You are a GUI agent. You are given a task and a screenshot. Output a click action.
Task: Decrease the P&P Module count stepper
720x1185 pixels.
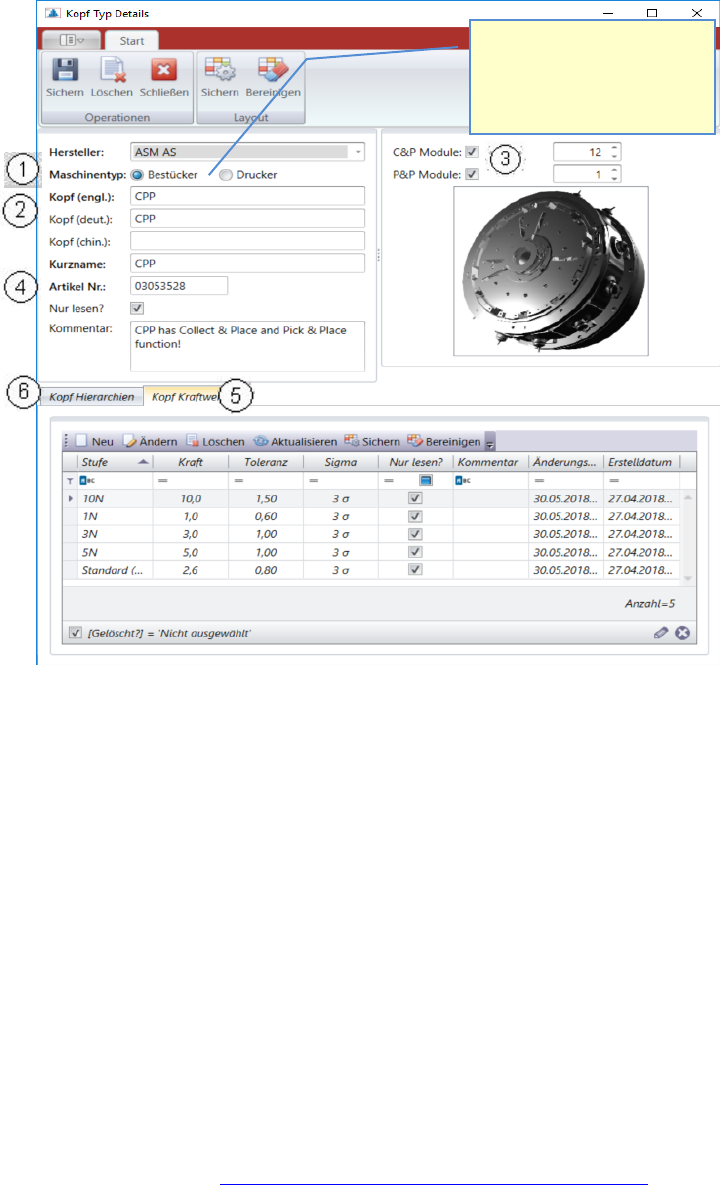click(x=614, y=179)
